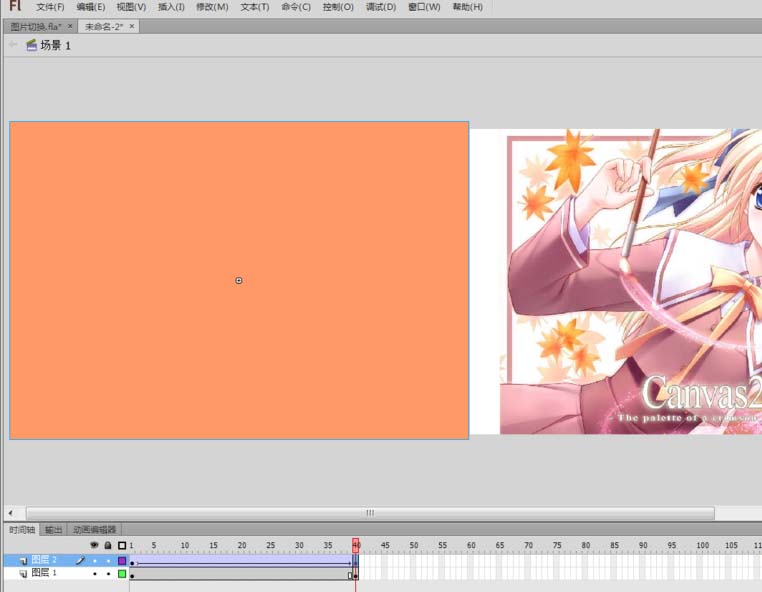
Task: Select the 图层 1 layer
Action: (x=44, y=573)
